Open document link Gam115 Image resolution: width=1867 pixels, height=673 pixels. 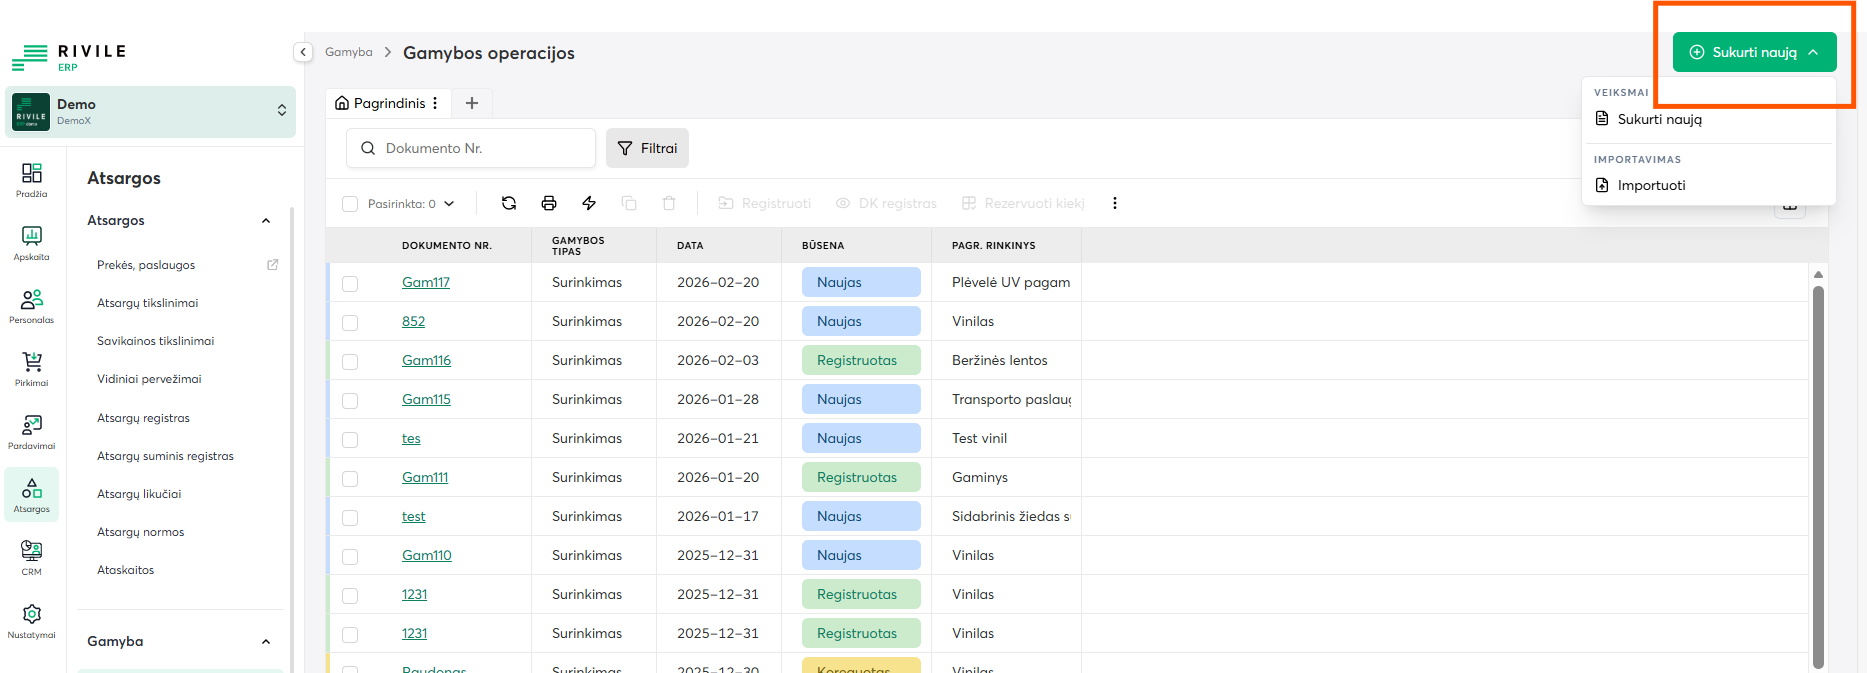[x=426, y=399]
